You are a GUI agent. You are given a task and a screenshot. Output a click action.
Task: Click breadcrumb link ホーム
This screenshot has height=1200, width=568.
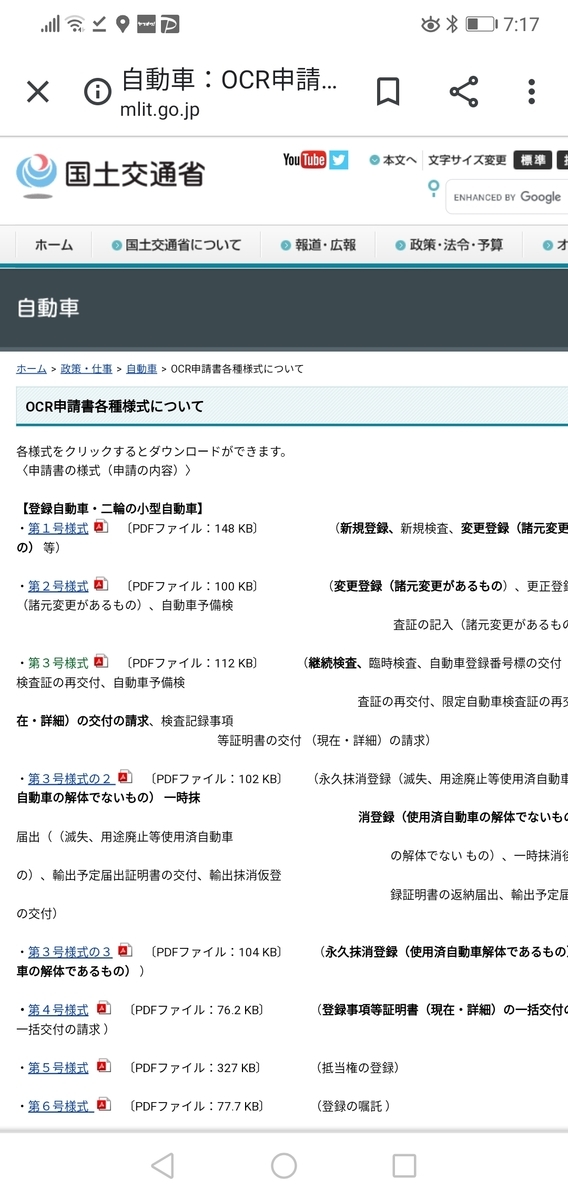pyautogui.click(x=31, y=369)
